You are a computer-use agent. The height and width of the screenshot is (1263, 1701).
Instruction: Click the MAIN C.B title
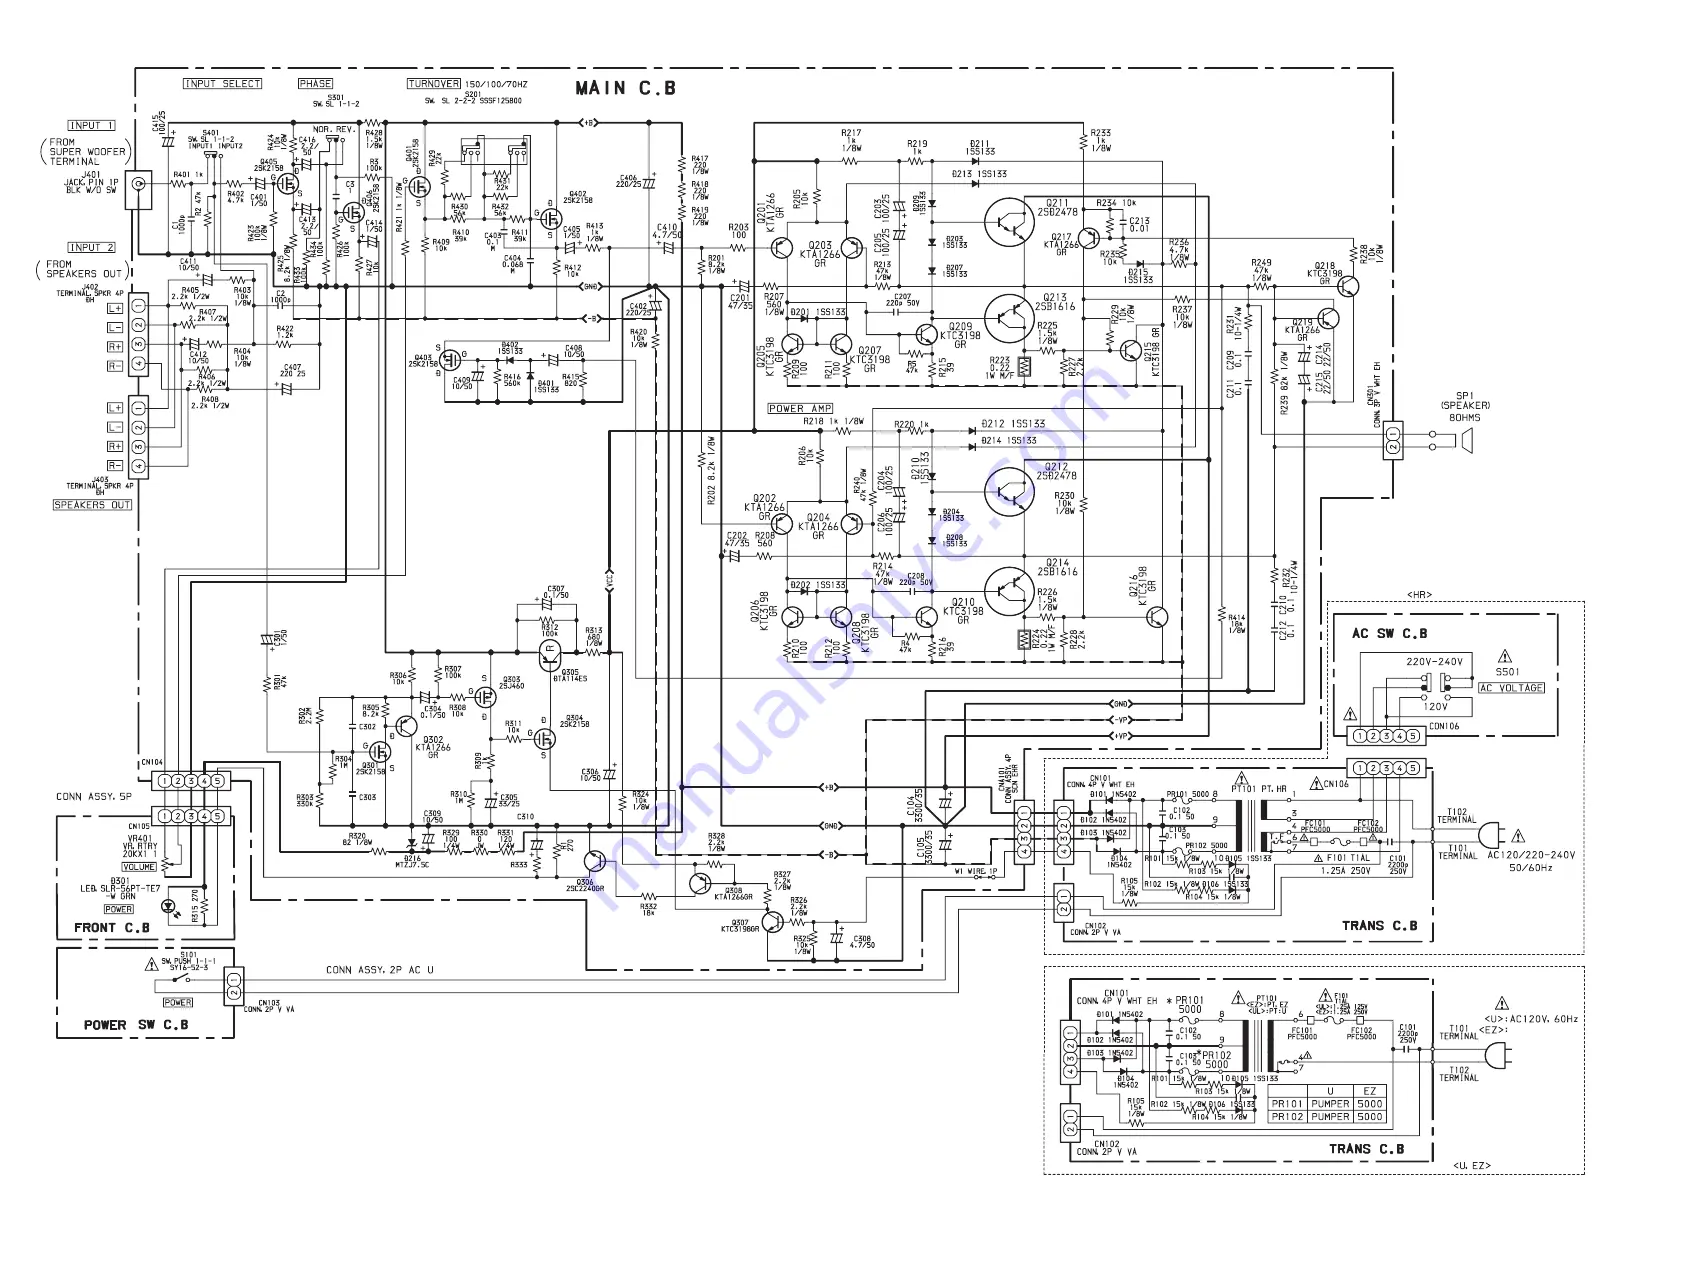click(x=626, y=88)
